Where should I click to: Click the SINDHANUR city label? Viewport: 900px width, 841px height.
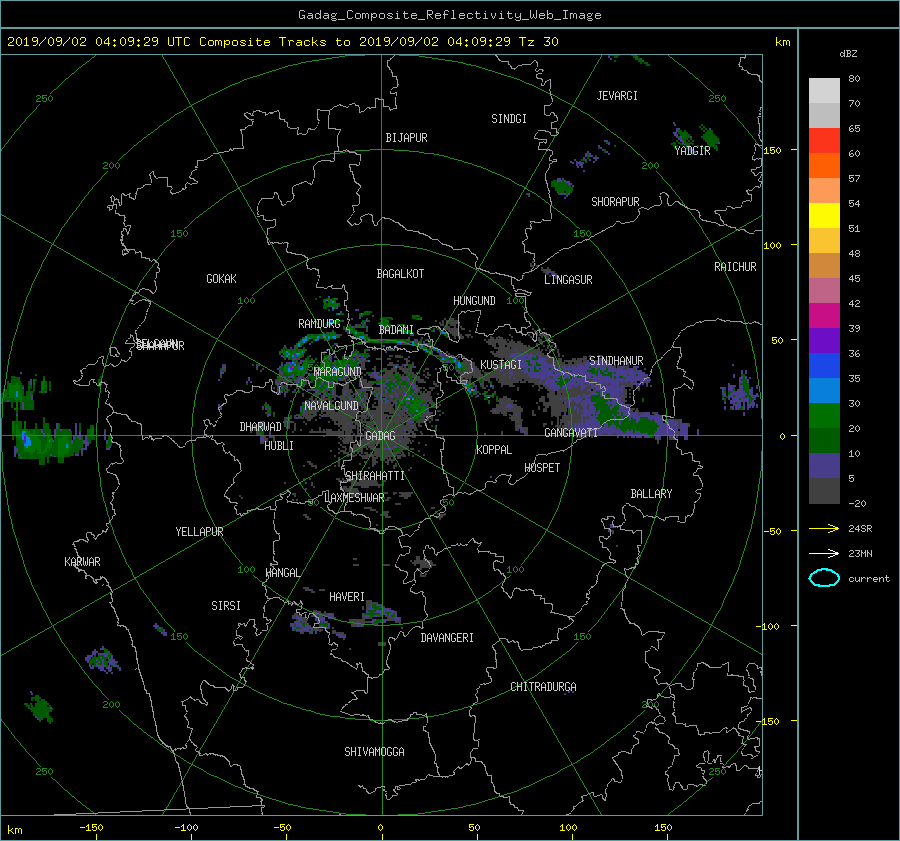pyautogui.click(x=616, y=361)
